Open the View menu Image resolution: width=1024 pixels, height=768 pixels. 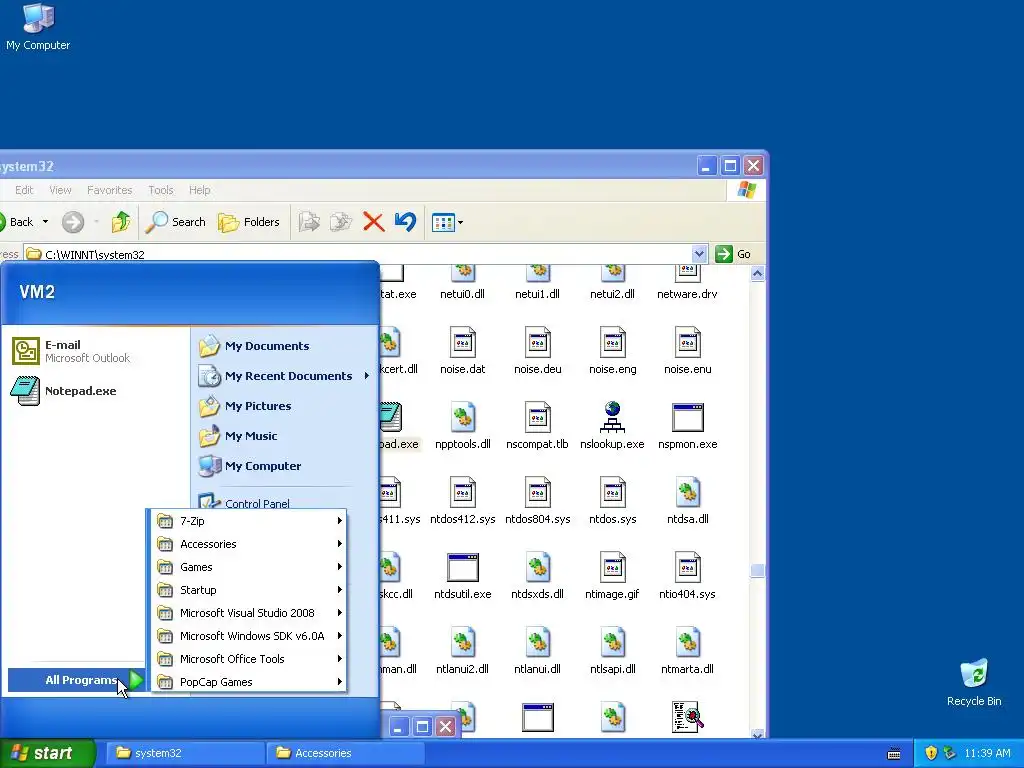click(x=60, y=190)
